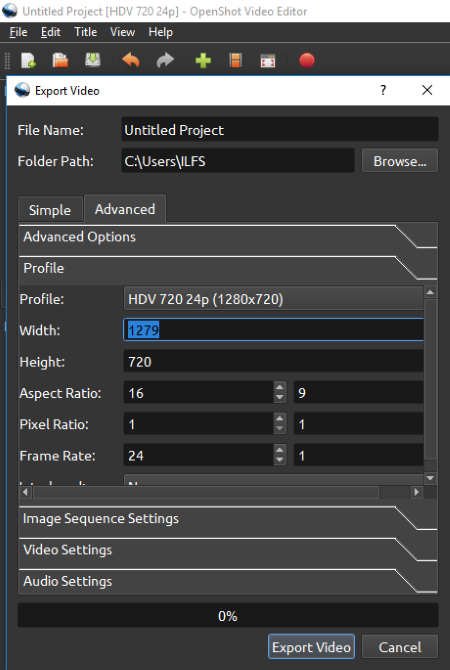Click the Folder Path input field

(238, 161)
